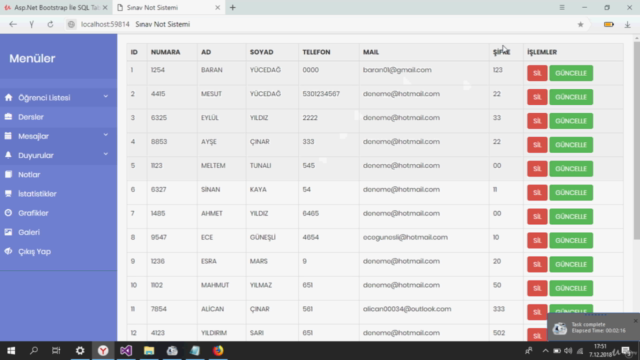Click the icon beside Çıkış Yap
Viewport: 640px width, 360px height.
tap(9, 251)
